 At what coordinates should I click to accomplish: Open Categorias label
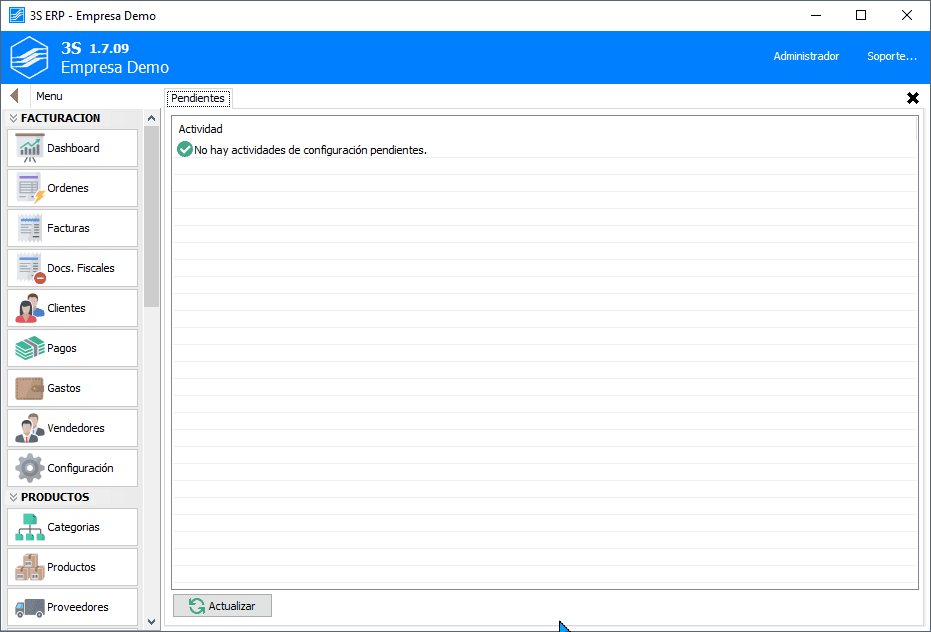coord(74,527)
